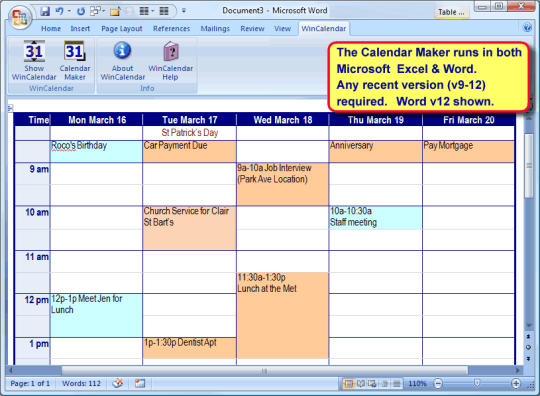Click the 9 am time label
540x396 pixels.
coord(39,169)
